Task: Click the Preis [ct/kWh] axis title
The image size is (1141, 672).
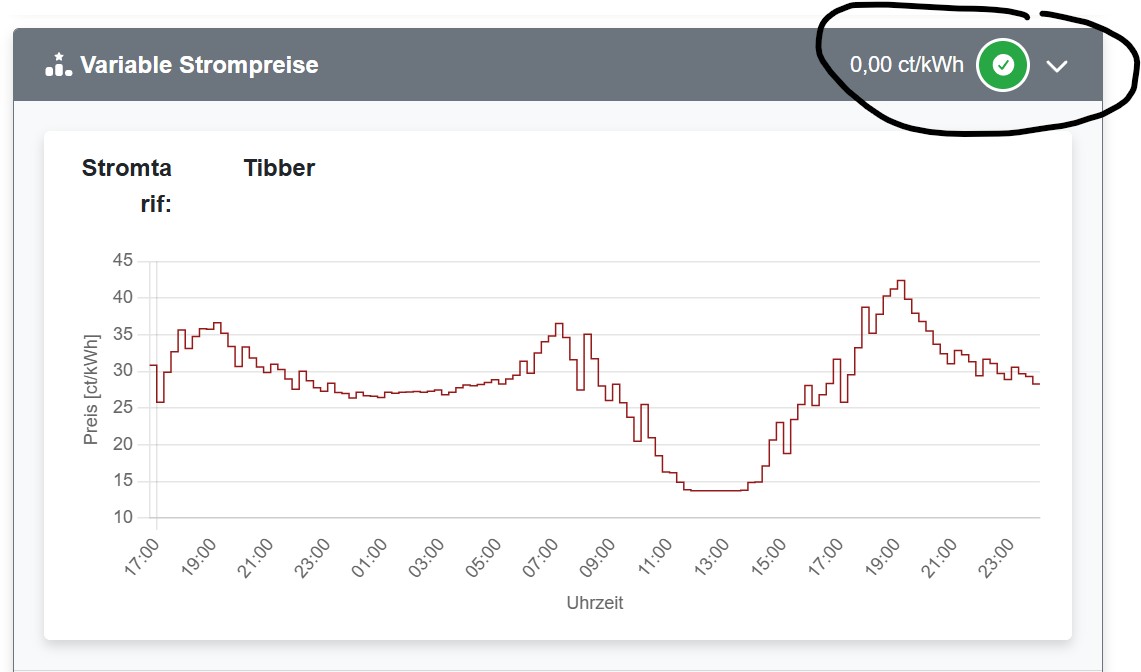Action: 91,389
